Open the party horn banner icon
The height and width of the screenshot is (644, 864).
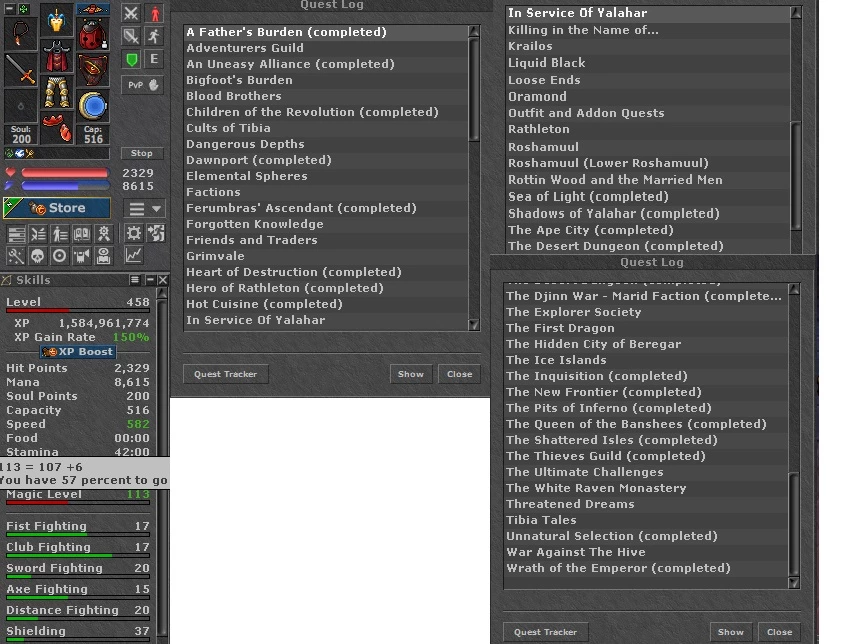click(x=82, y=256)
